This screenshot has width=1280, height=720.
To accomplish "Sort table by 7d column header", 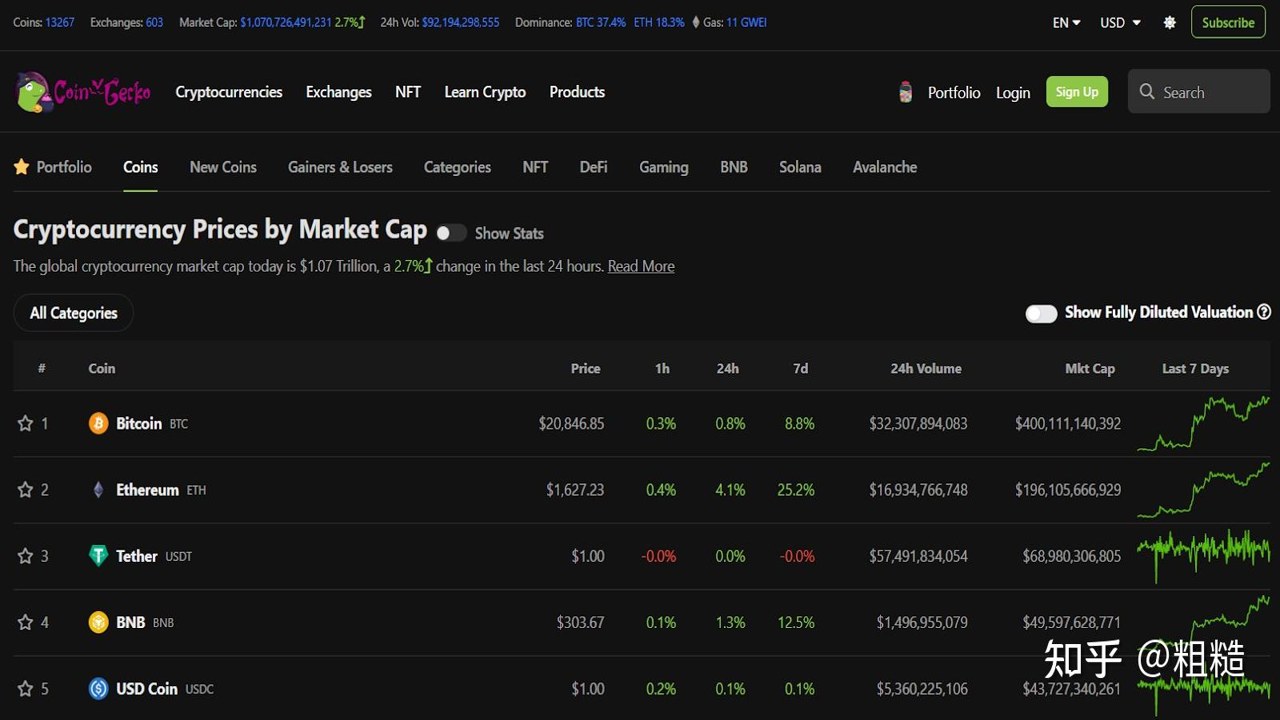I will coord(801,369).
